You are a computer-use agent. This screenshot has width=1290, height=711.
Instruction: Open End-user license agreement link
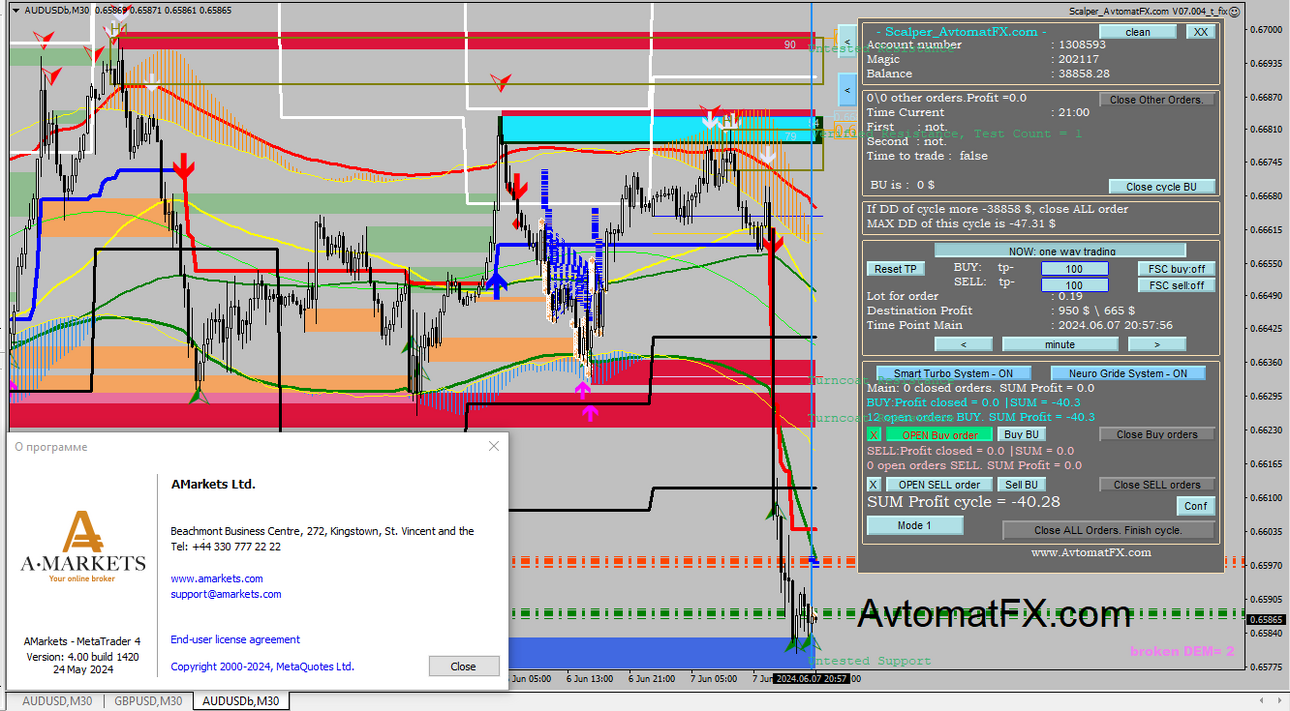pos(235,640)
